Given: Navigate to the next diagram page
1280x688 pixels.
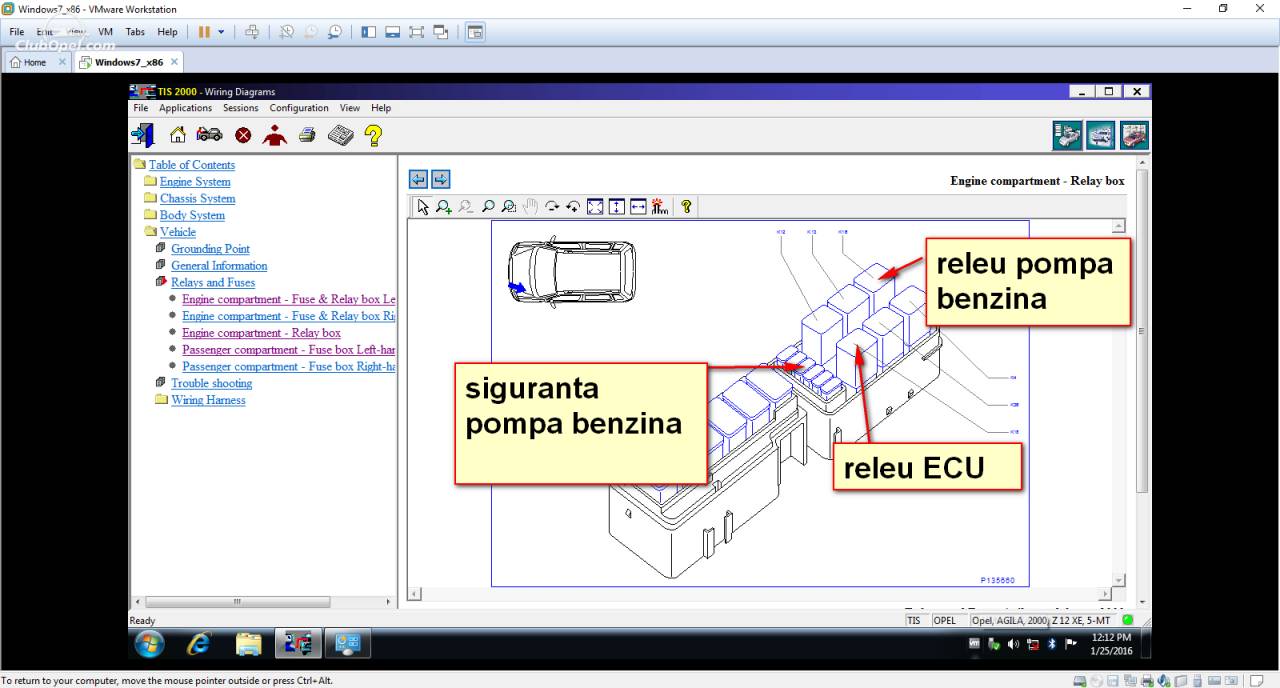Looking at the screenshot, I should click(x=440, y=180).
